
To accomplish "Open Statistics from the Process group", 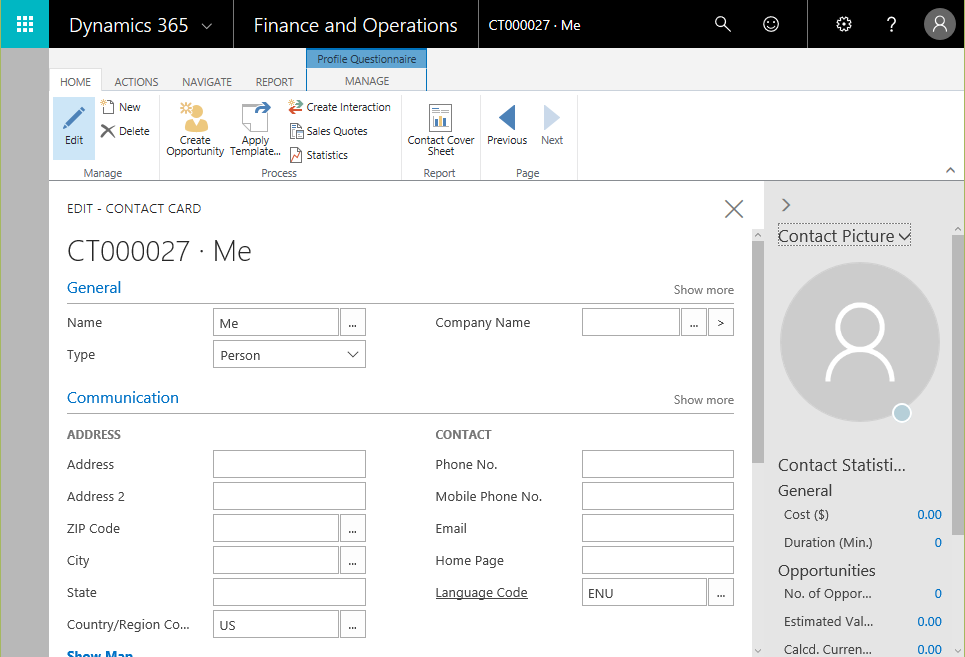I will pyautogui.click(x=326, y=155).
